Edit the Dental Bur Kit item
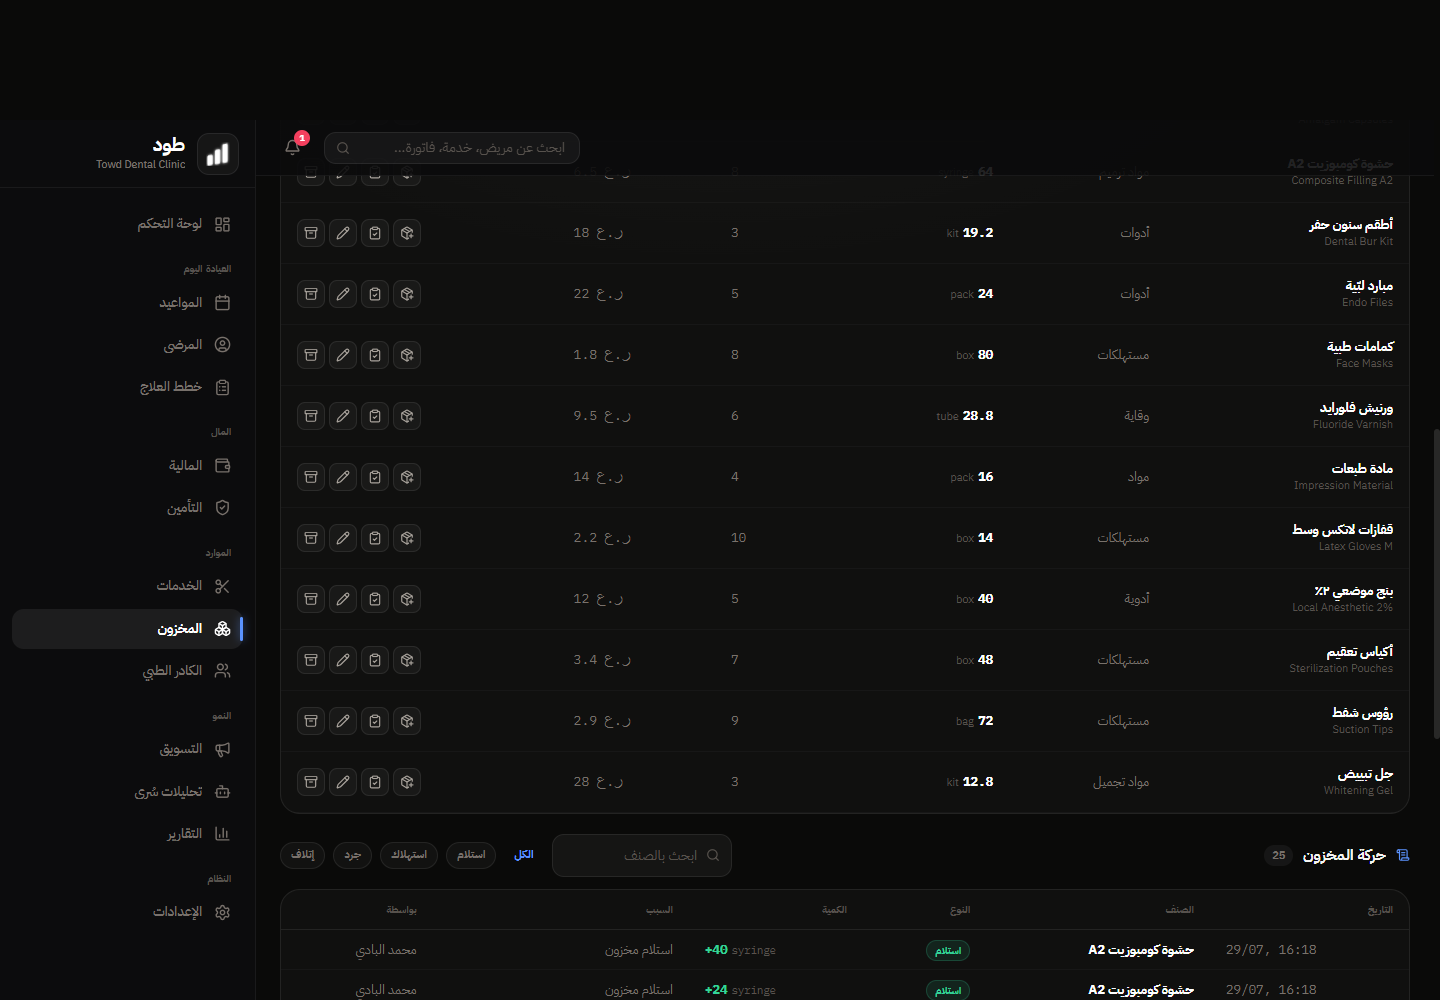 pos(343,233)
